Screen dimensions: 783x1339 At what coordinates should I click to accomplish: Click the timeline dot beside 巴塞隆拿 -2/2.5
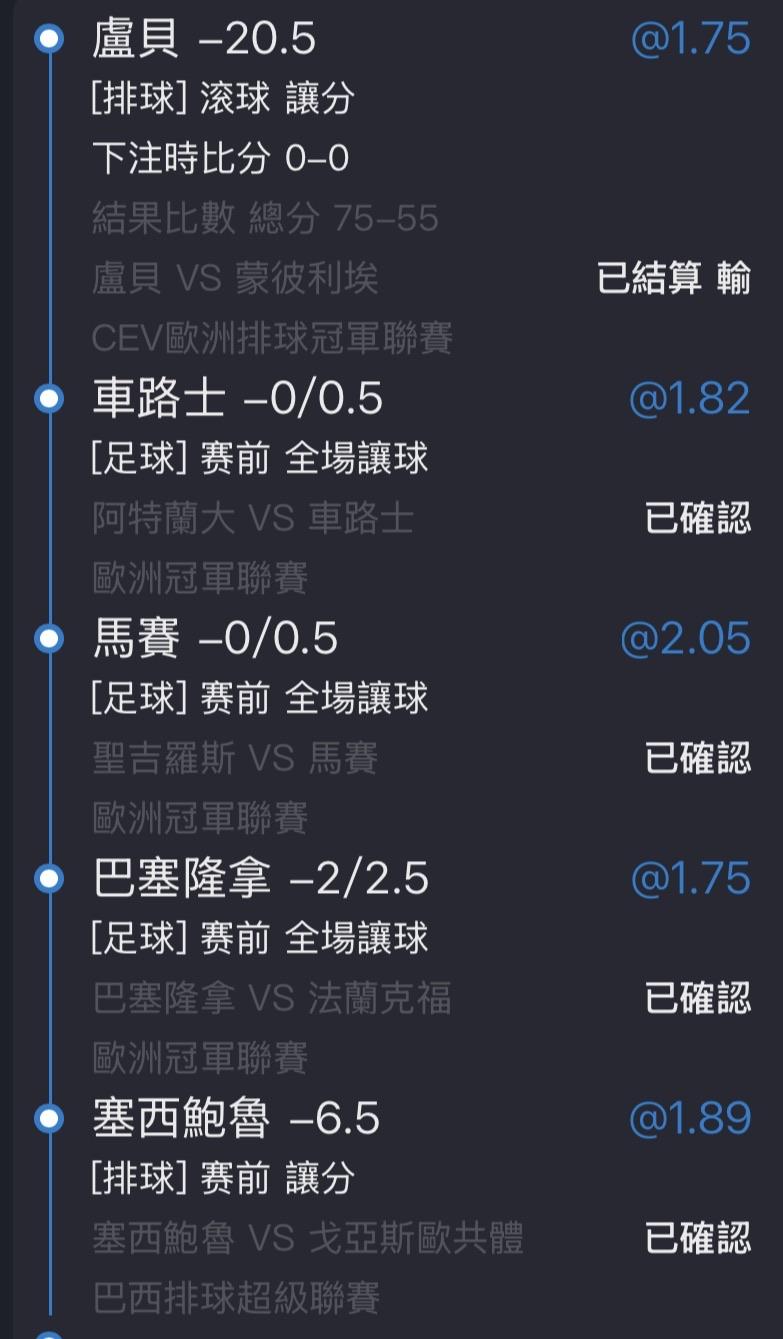point(48,878)
